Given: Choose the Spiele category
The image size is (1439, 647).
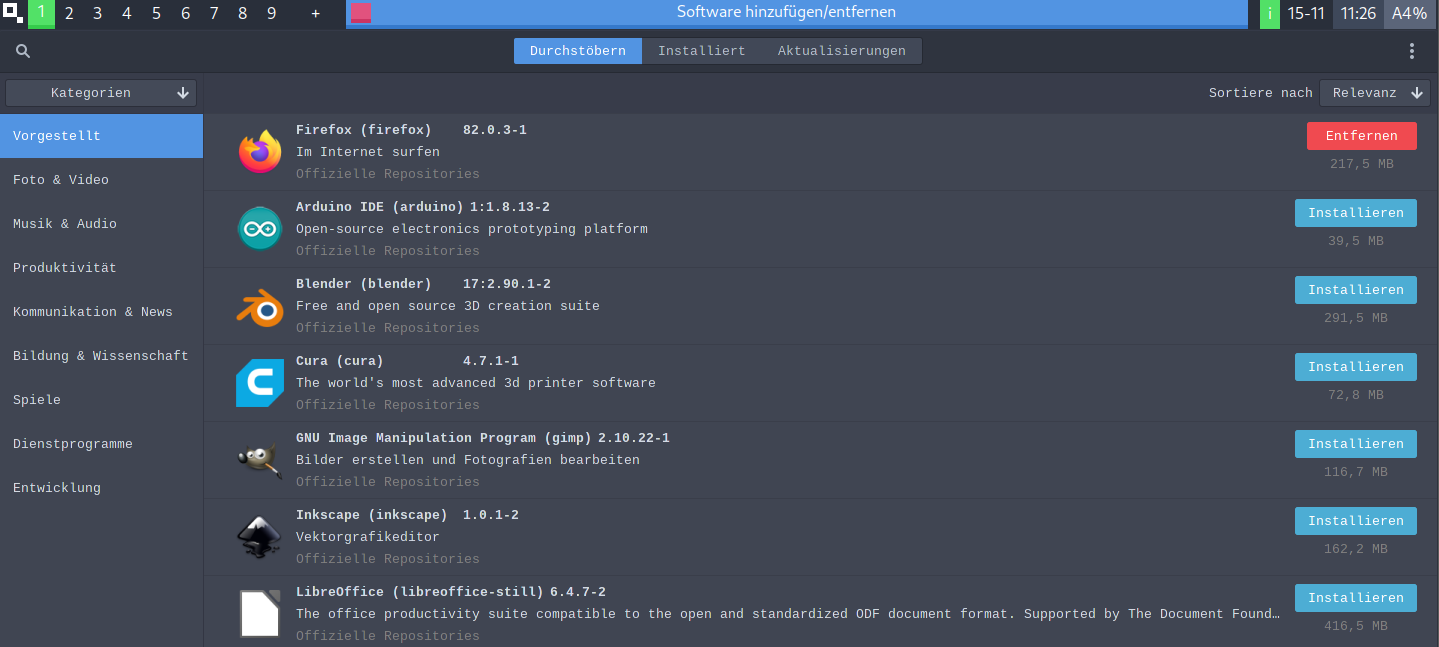Looking at the screenshot, I should pyautogui.click(x=37, y=400).
